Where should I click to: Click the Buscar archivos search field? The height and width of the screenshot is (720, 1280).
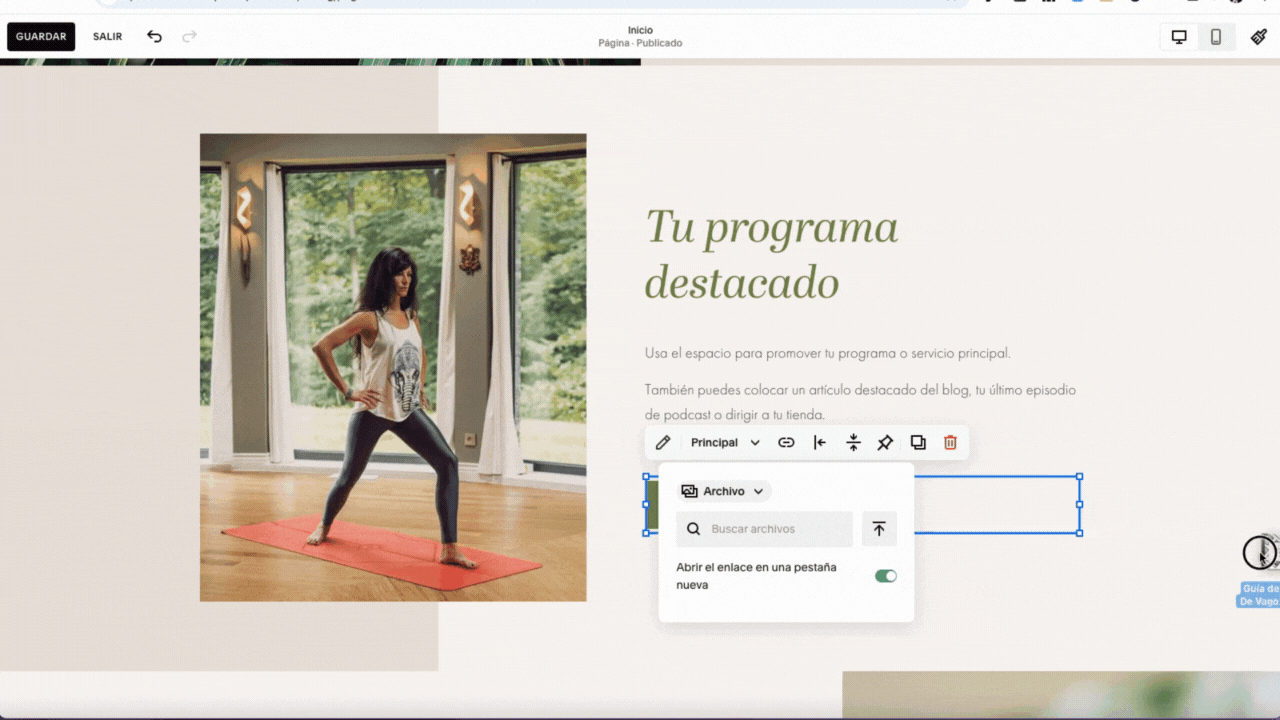(x=764, y=529)
